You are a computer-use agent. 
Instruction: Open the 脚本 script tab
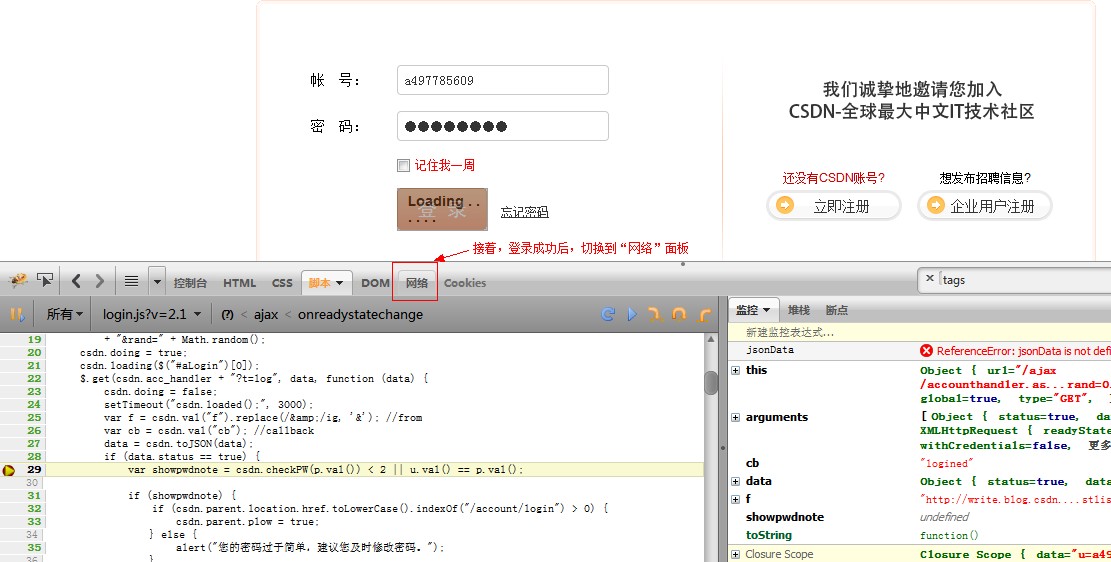(326, 282)
